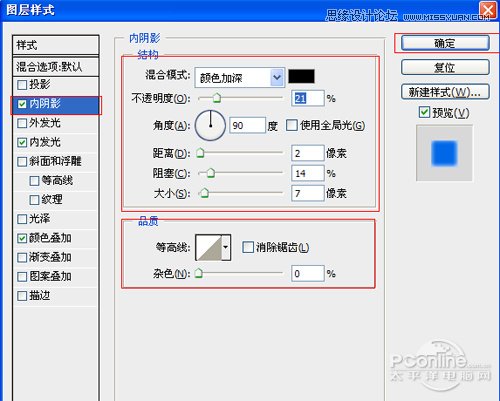Click the 距离 slider handle
This screenshot has width=500, height=401.
[200, 153]
